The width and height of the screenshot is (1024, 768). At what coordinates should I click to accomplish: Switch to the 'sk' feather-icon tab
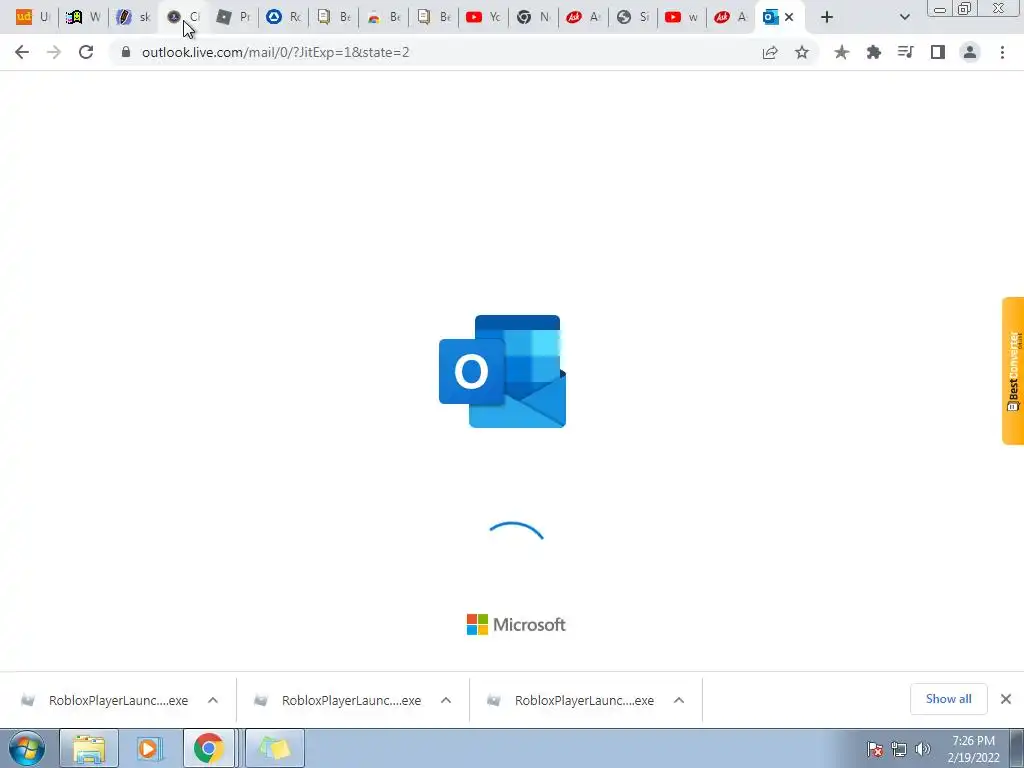coord(133,17)
